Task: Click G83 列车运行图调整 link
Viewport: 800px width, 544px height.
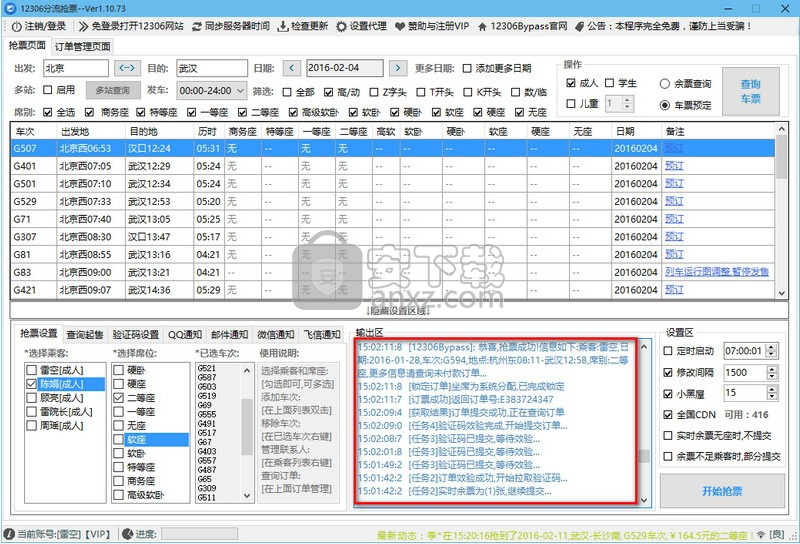Action: coord(716,272)
